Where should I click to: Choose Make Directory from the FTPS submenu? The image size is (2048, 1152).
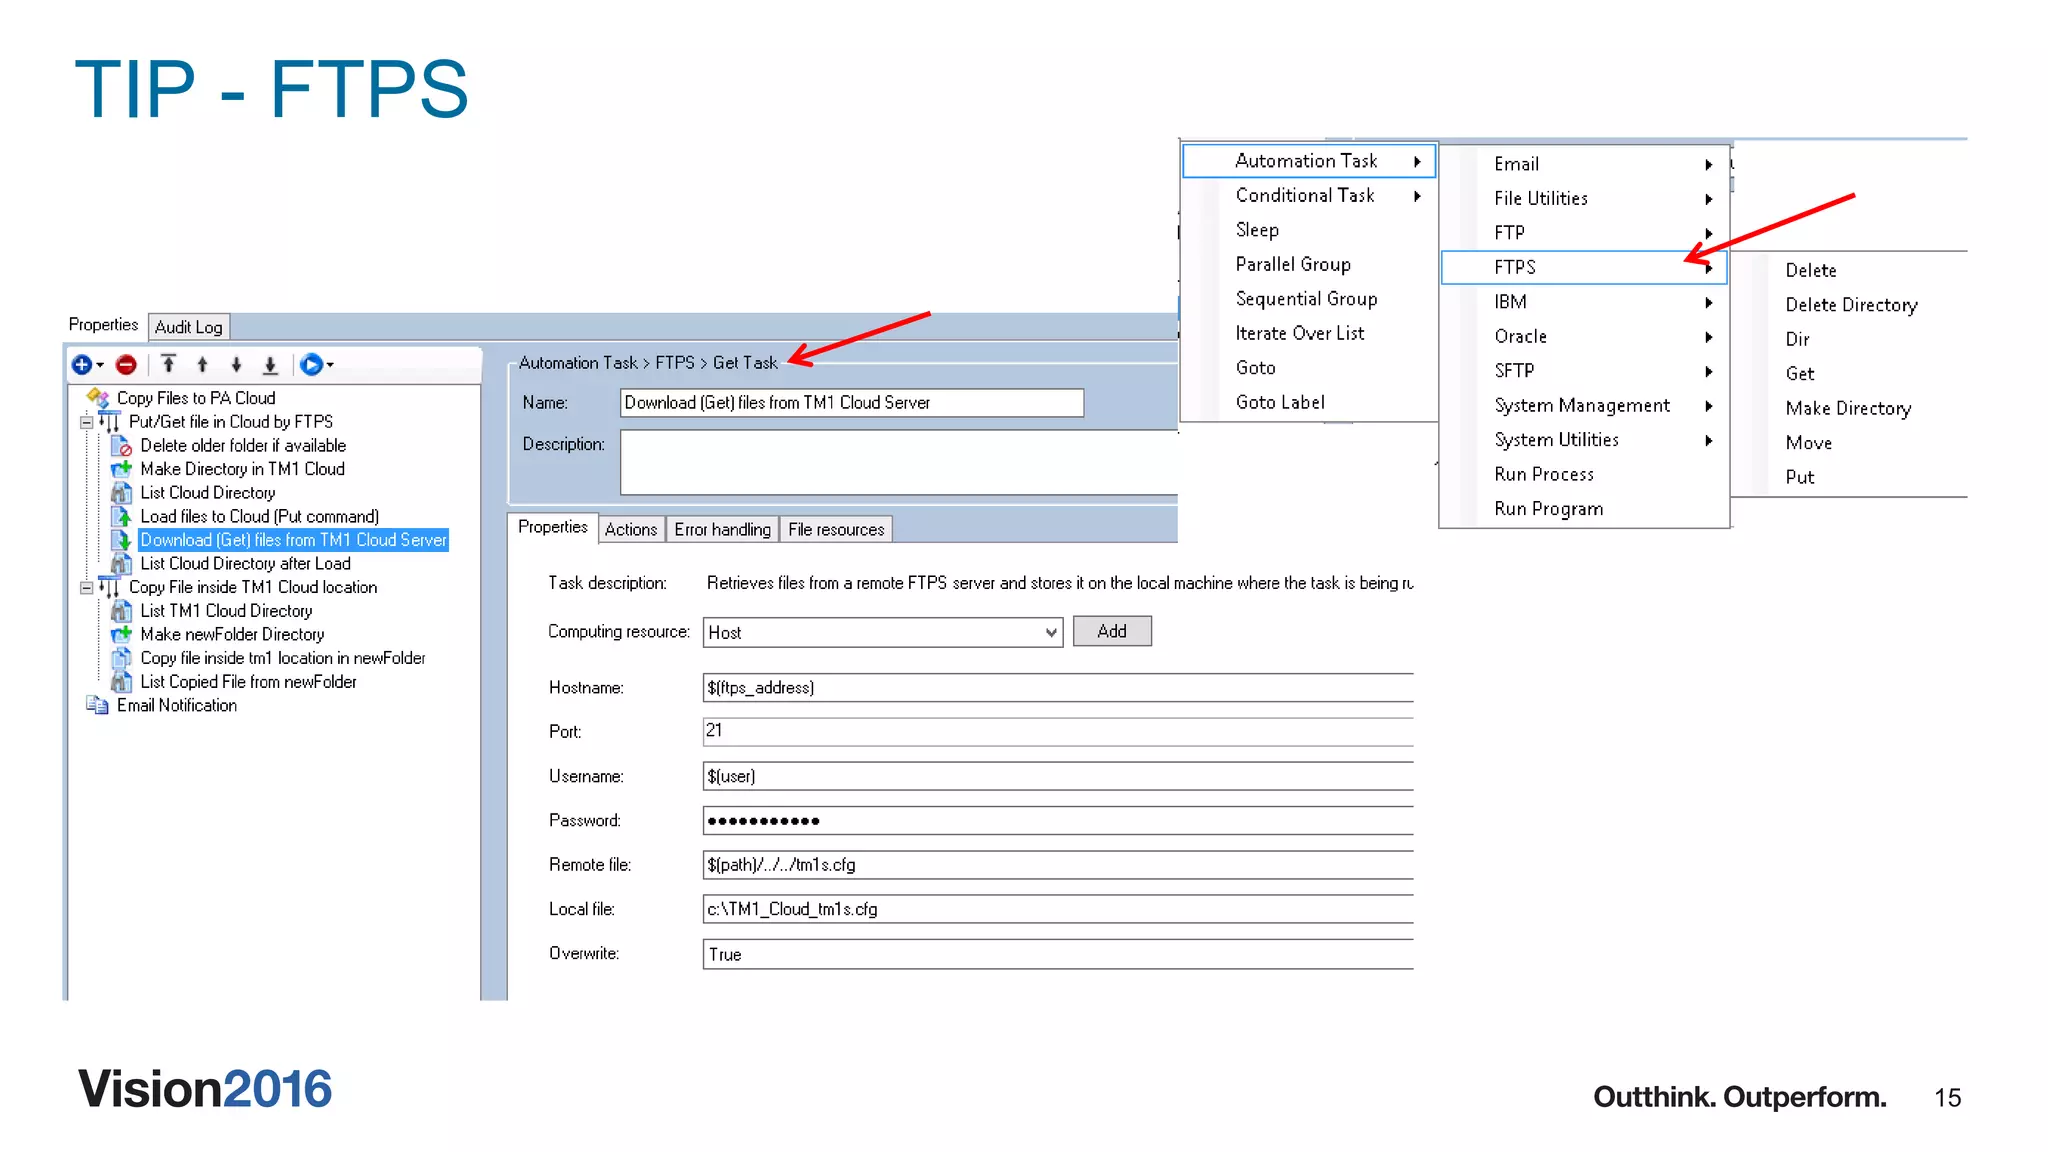(1847, 409)
